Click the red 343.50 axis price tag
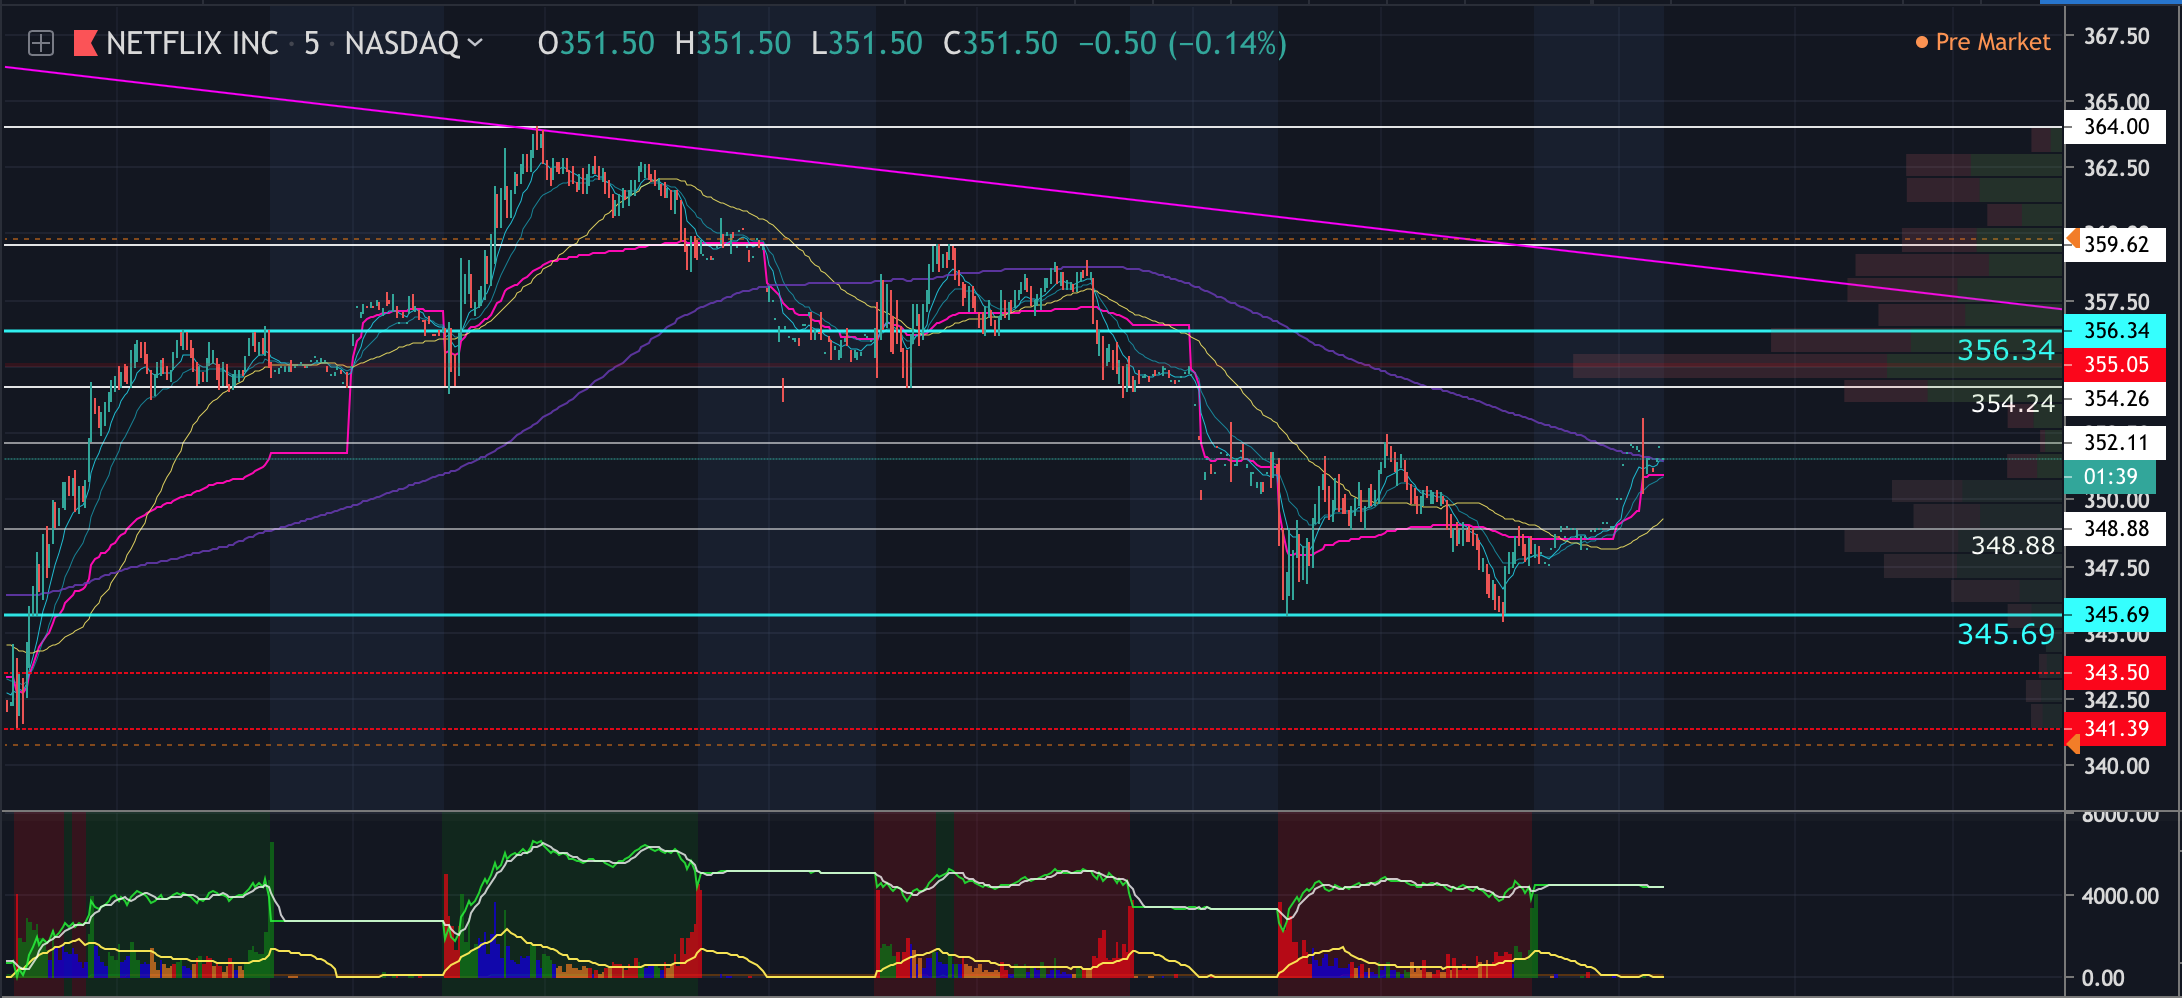 pyautogui.click(x=2115, y=672)
